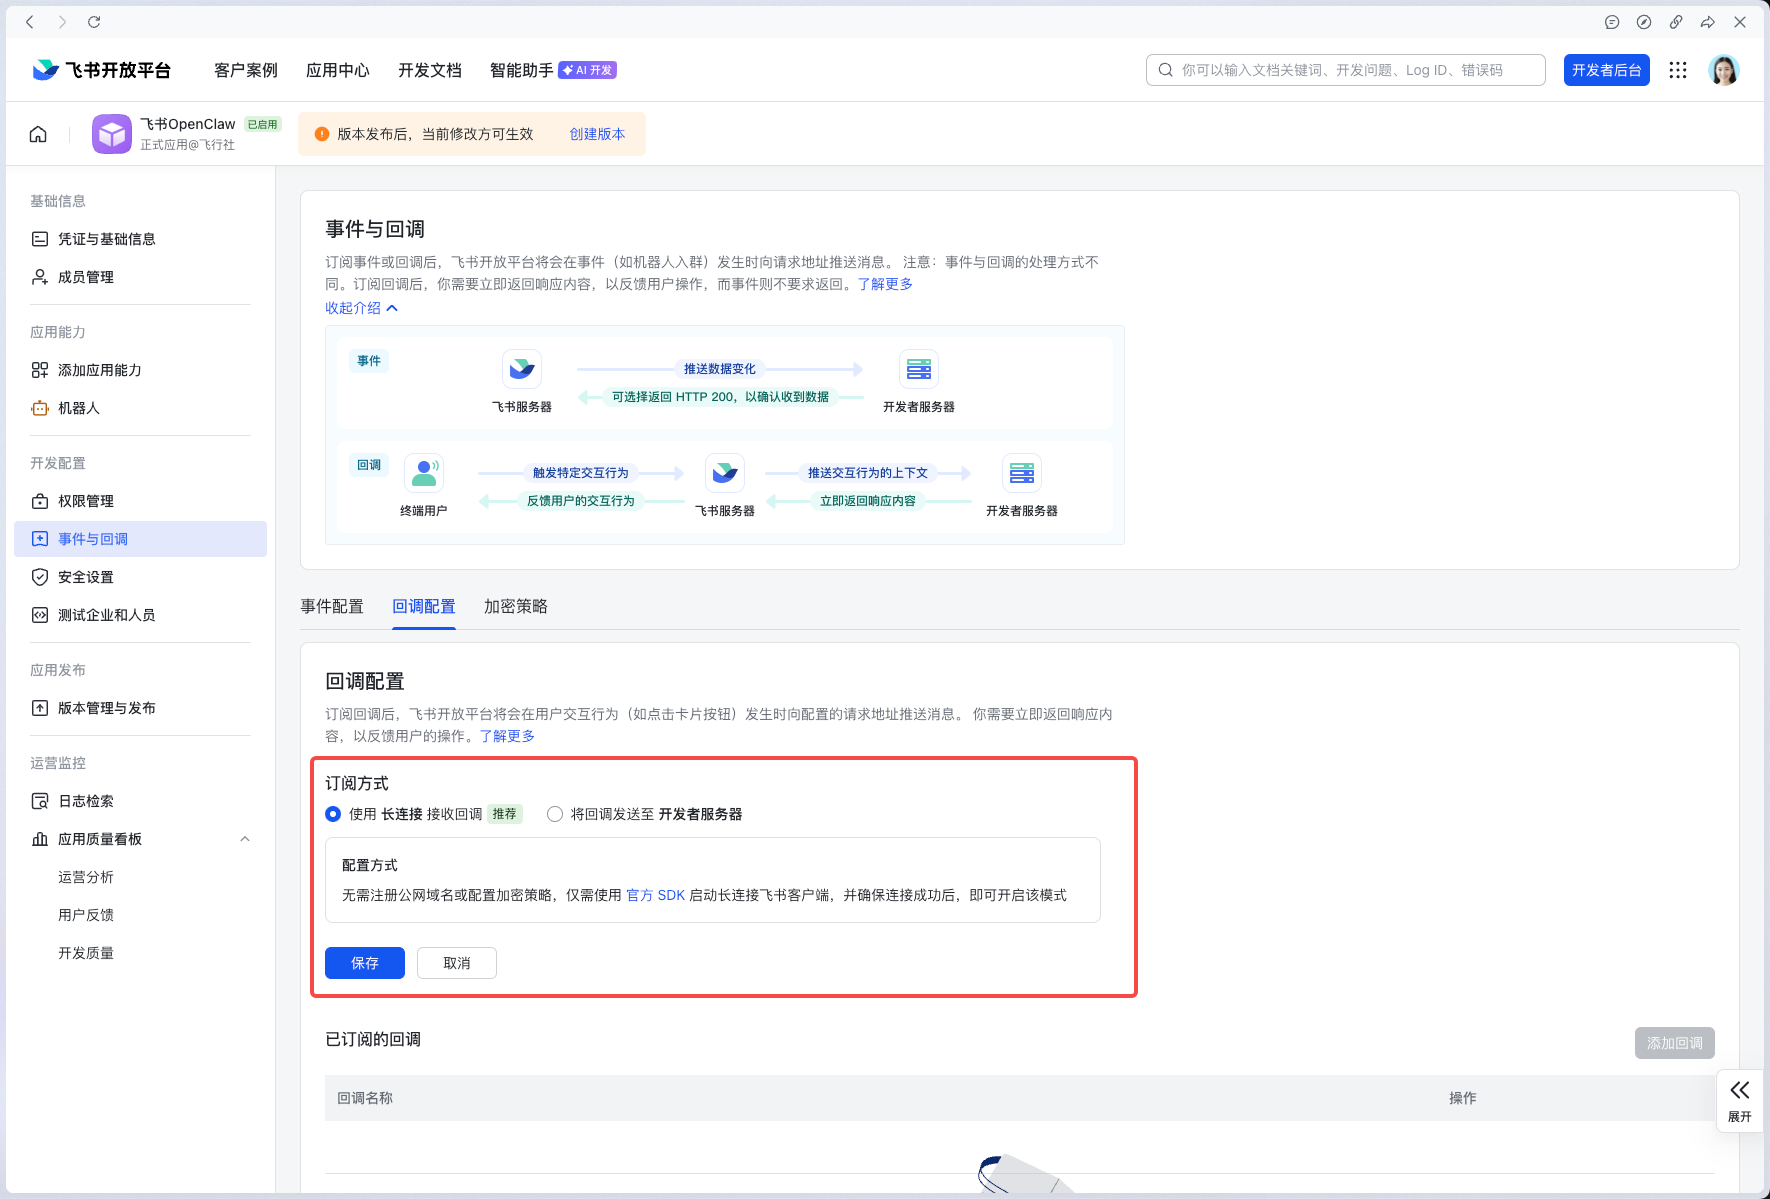1770x1199 pixels.
Task: Open the 创建版本 link
Action: pyautogui.click(x=597, y=133)
